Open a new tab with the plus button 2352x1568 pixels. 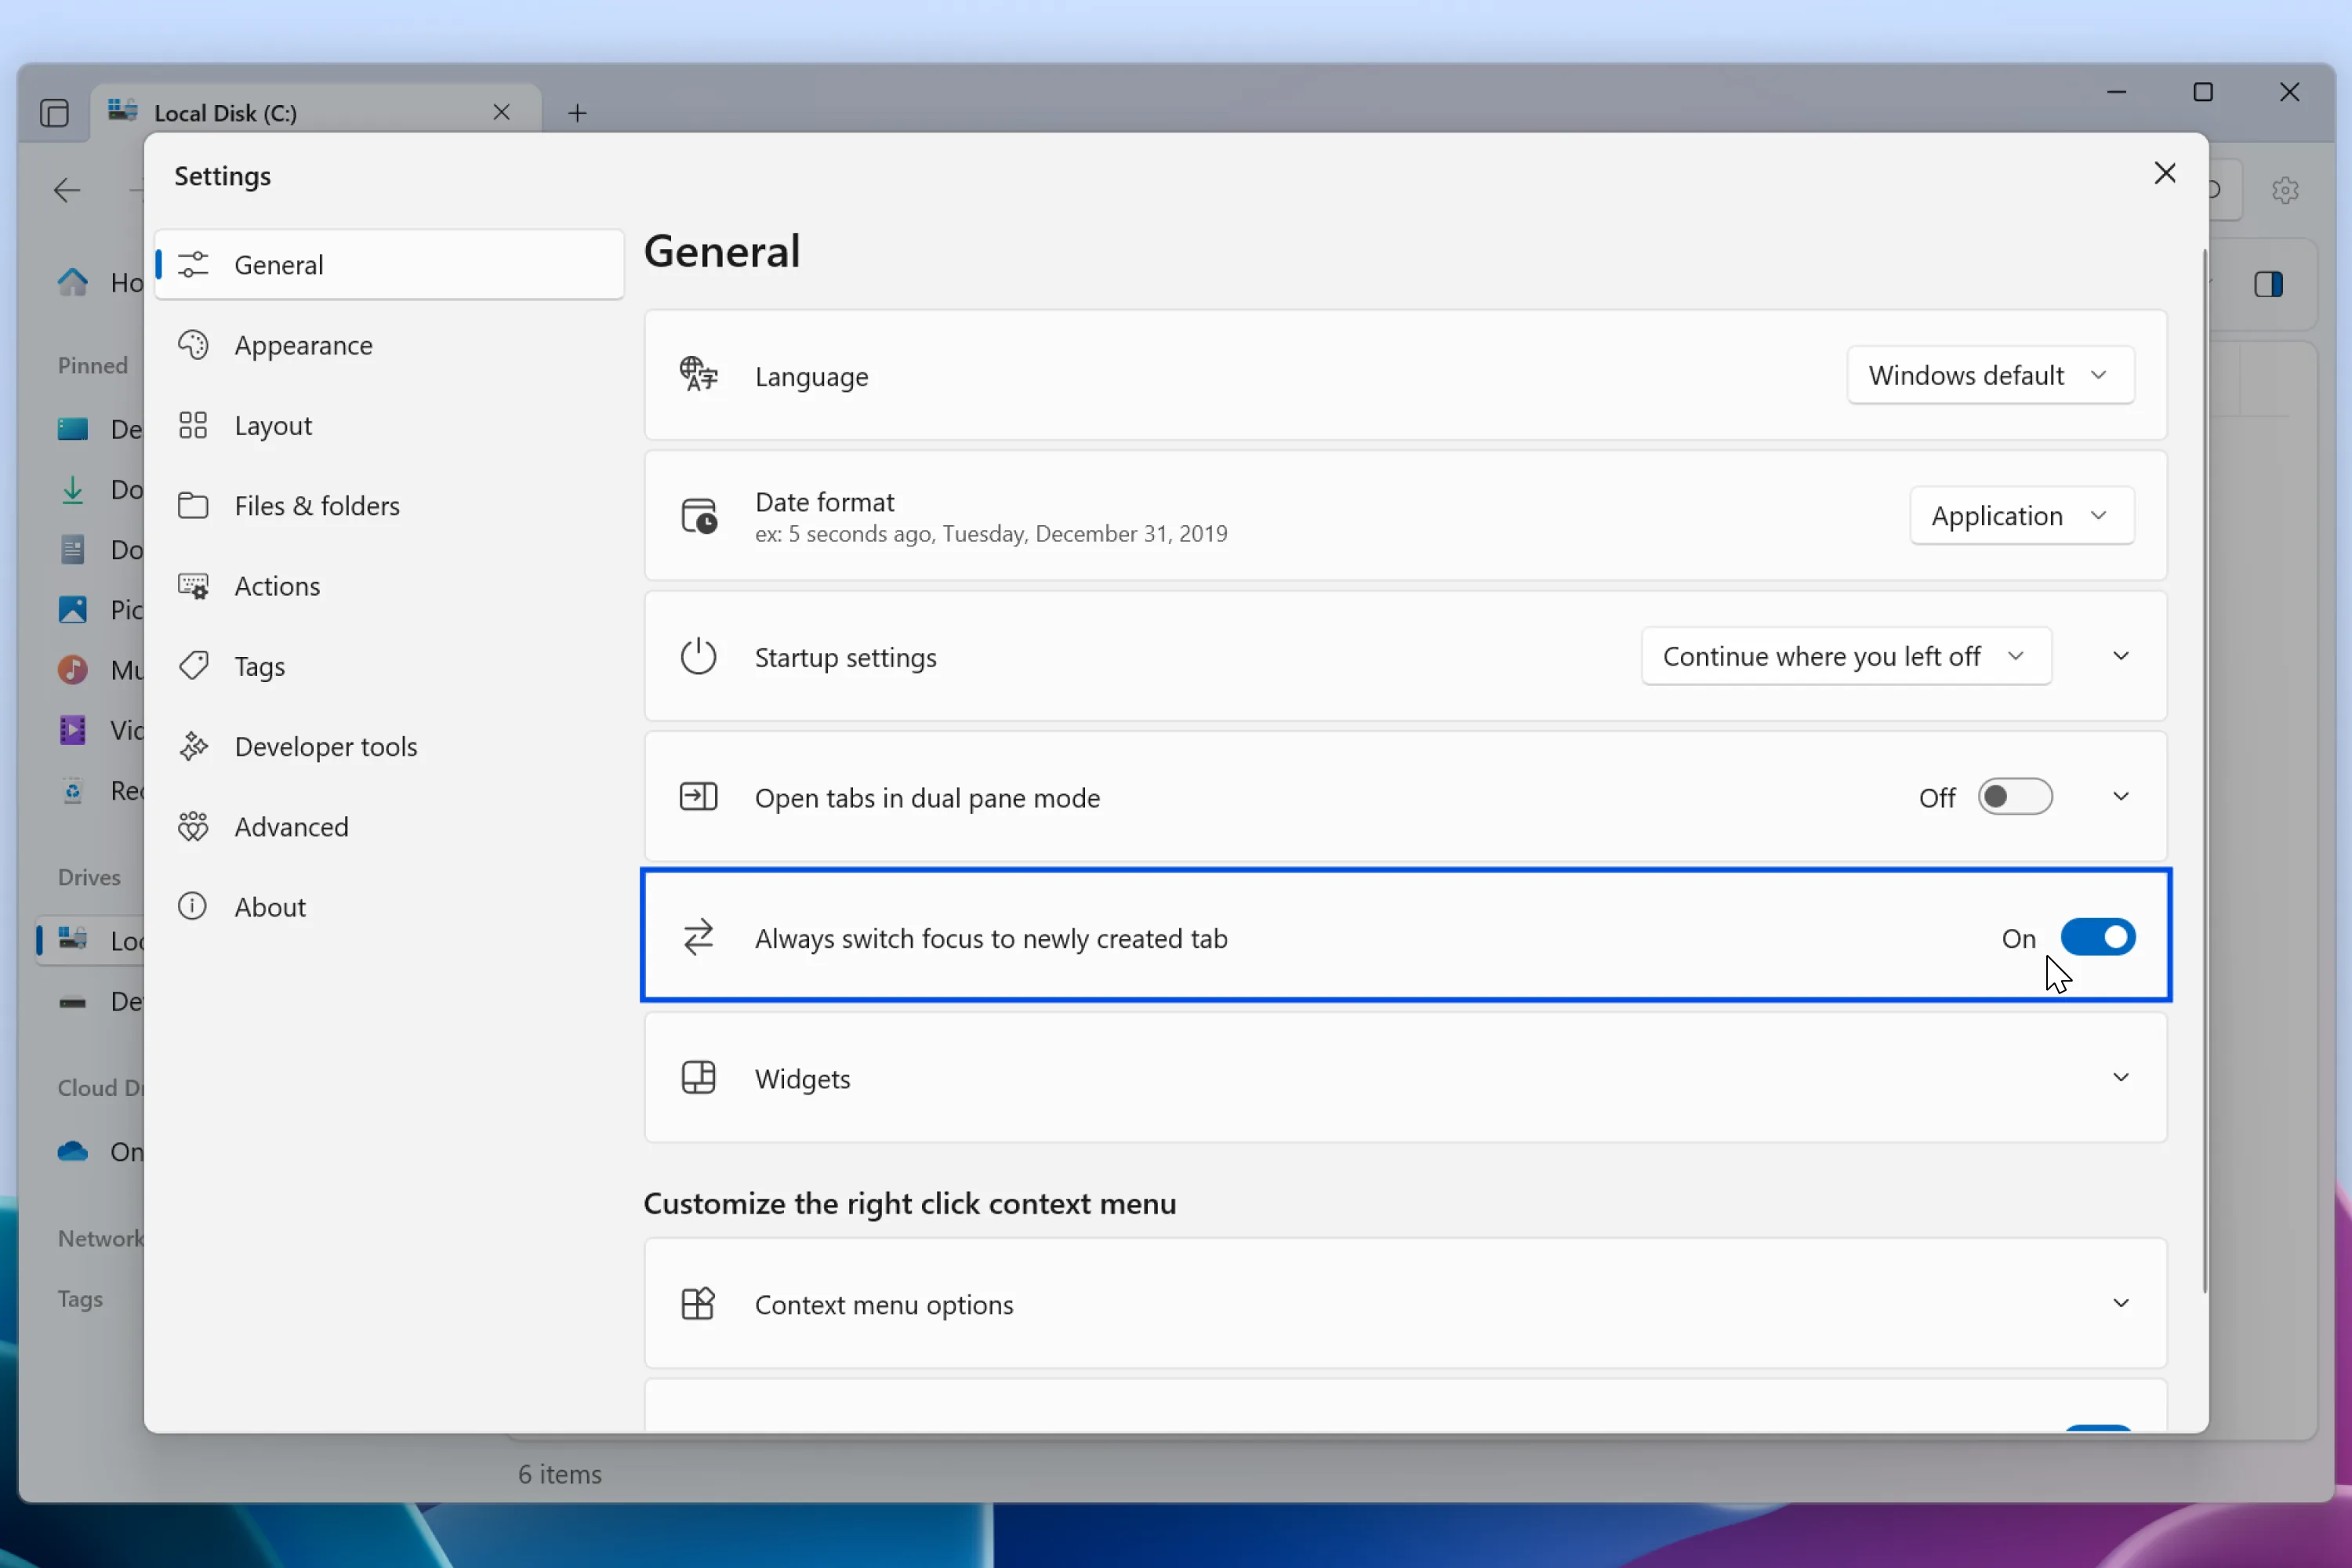(577, 113)
